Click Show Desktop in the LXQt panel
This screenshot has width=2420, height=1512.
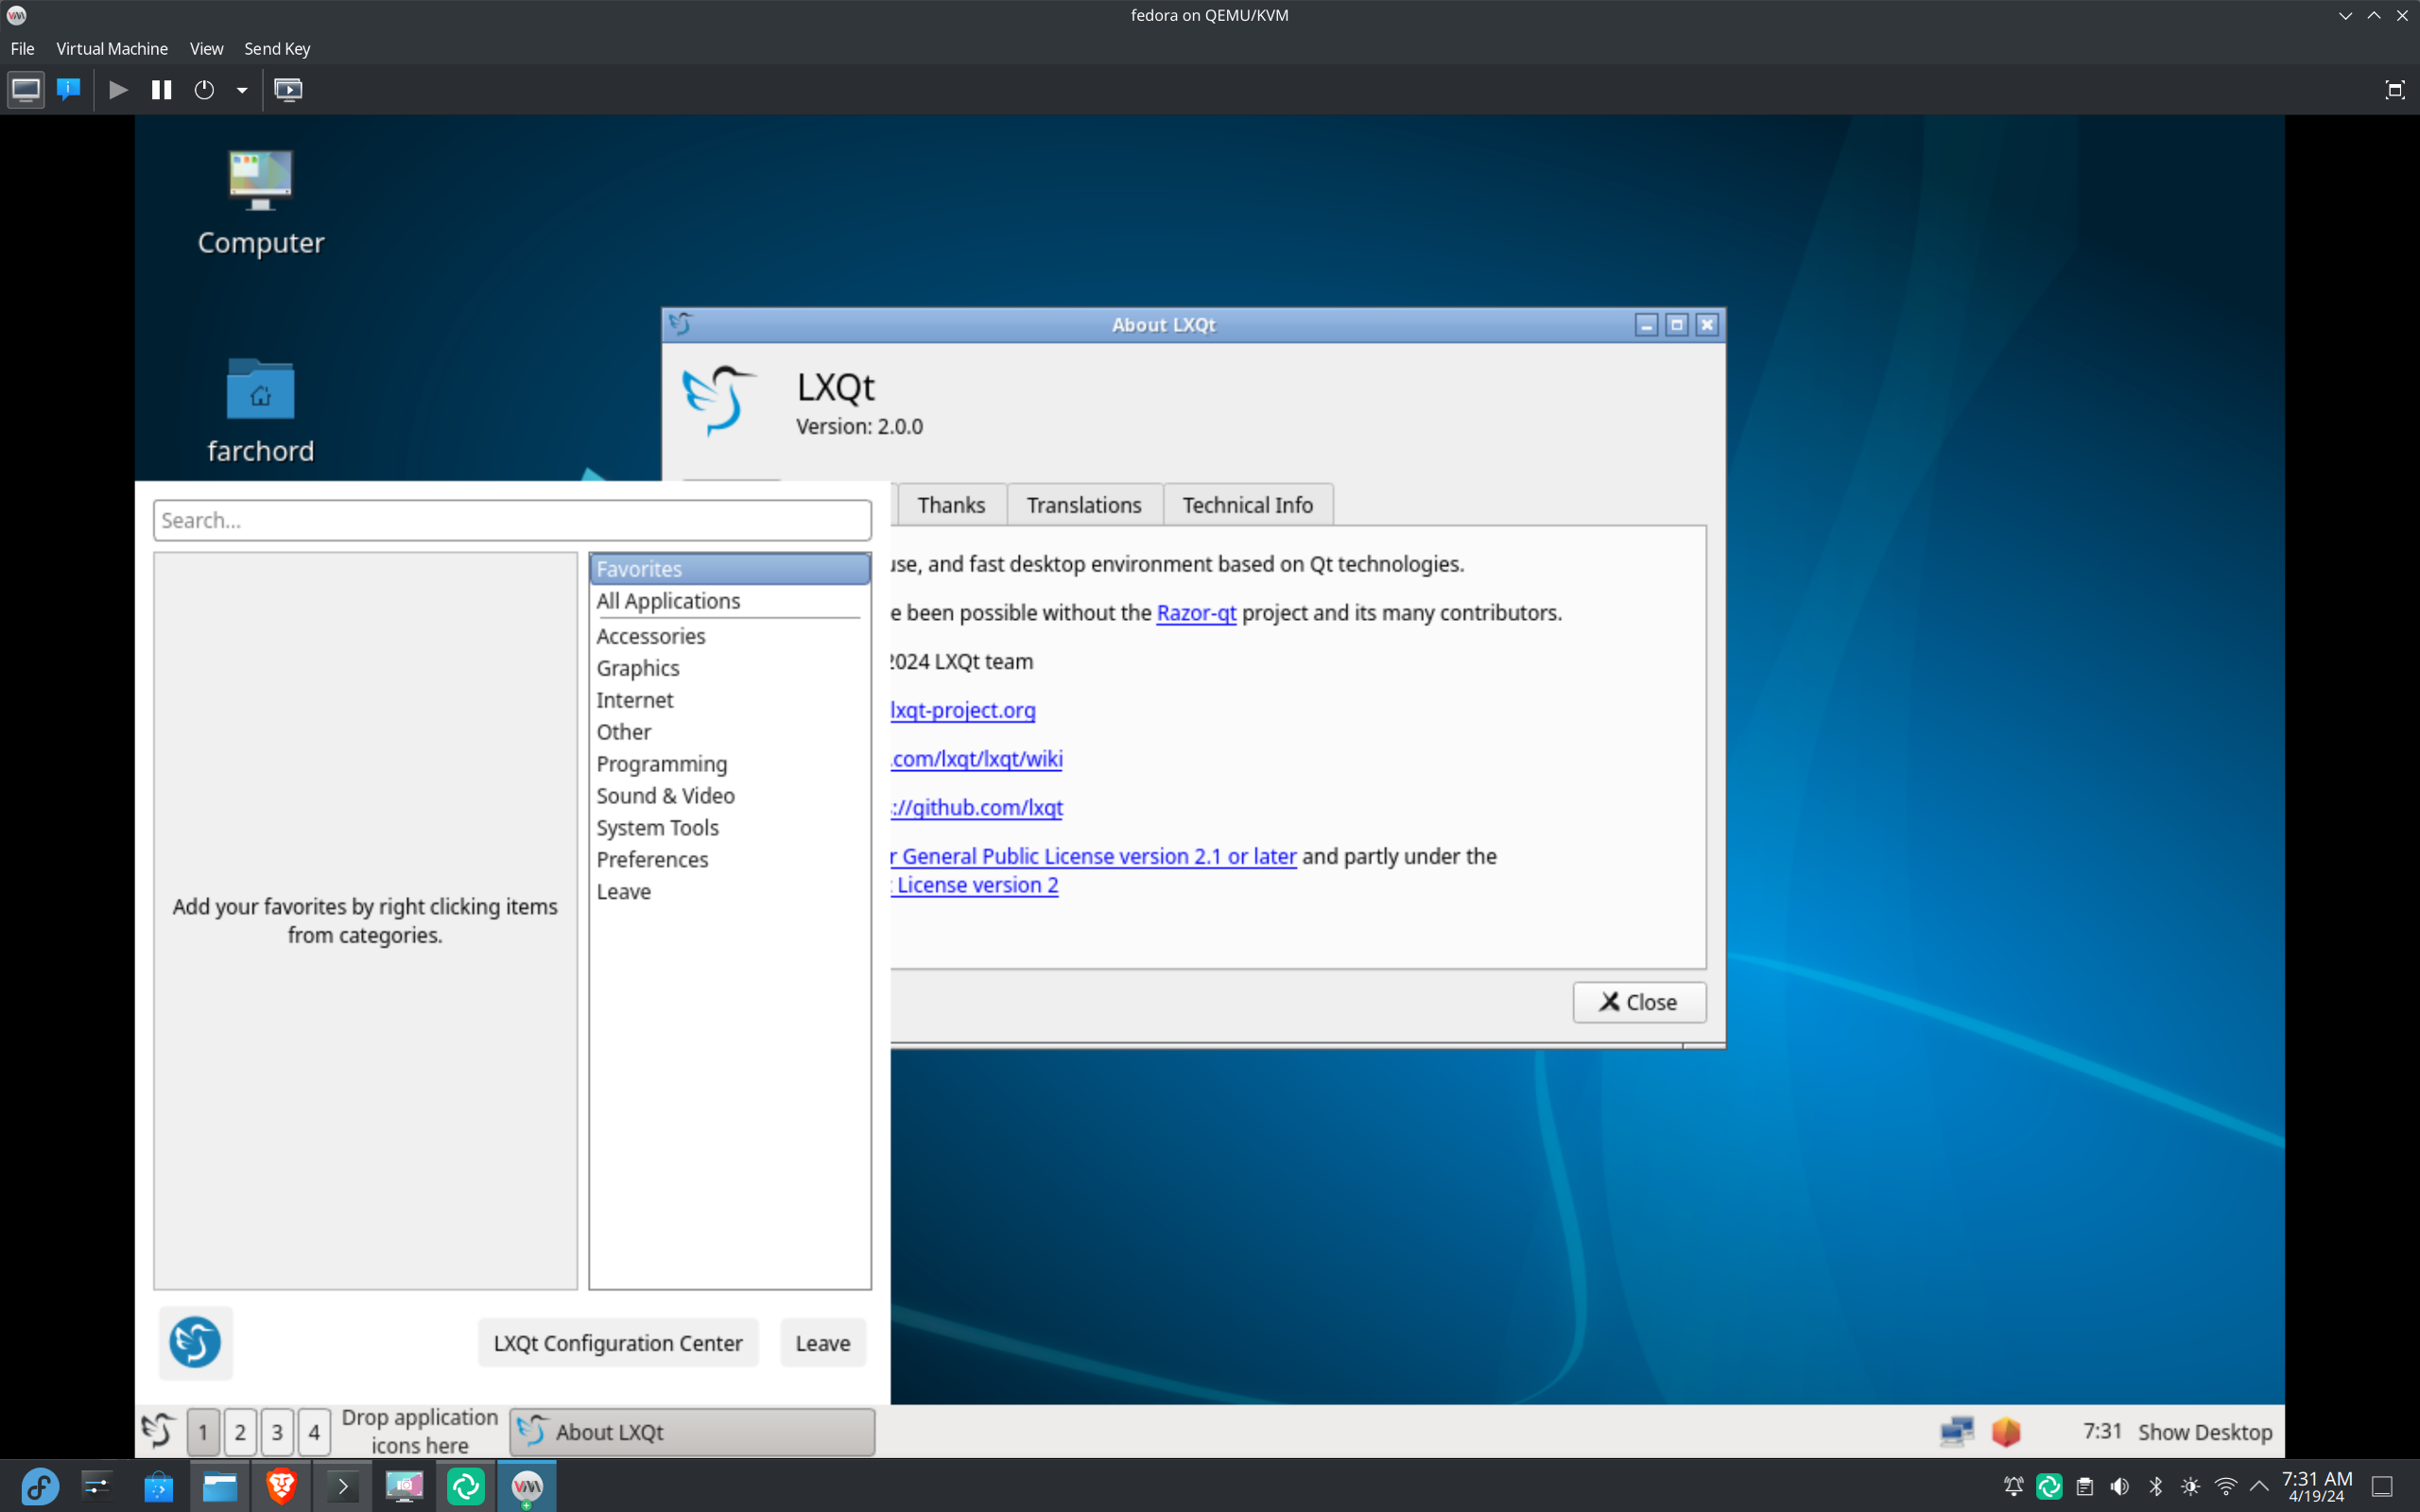click(x=2205, y=1432)
